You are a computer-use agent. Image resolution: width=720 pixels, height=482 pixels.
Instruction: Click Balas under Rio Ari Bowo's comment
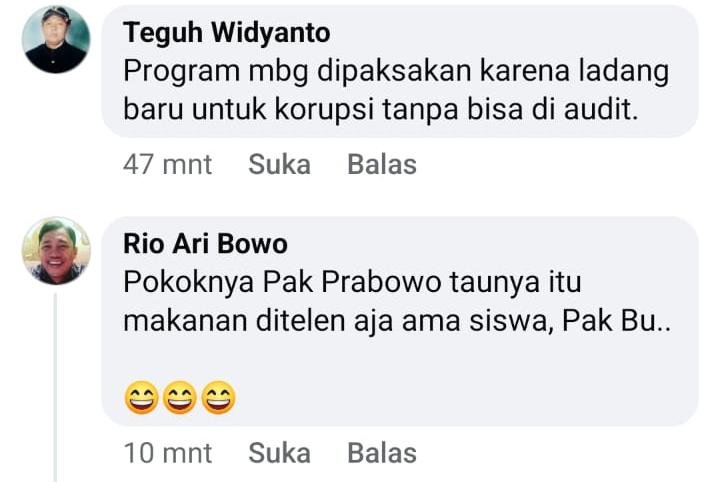click(x=382, y=453)
